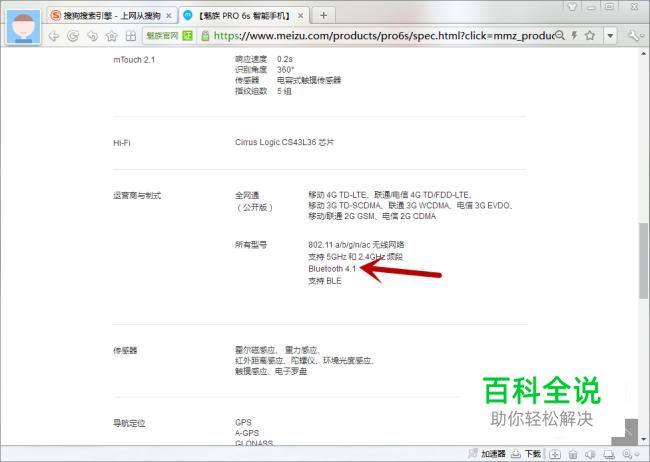Click the '全网通' label
The height and width of the screenshot is (462, 650).
247,195
